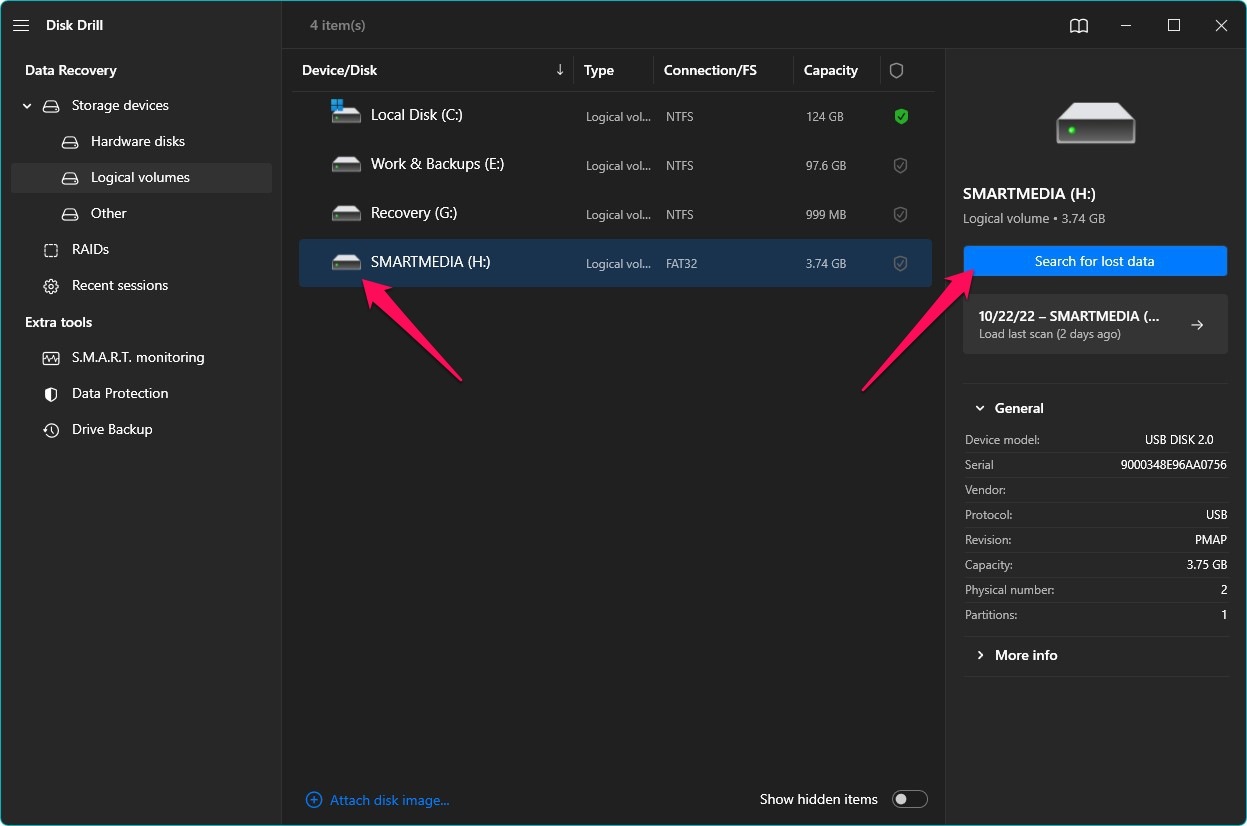Open RAIDs section
The width and height of the screenshot is (1247, 826).
(90, 250)
